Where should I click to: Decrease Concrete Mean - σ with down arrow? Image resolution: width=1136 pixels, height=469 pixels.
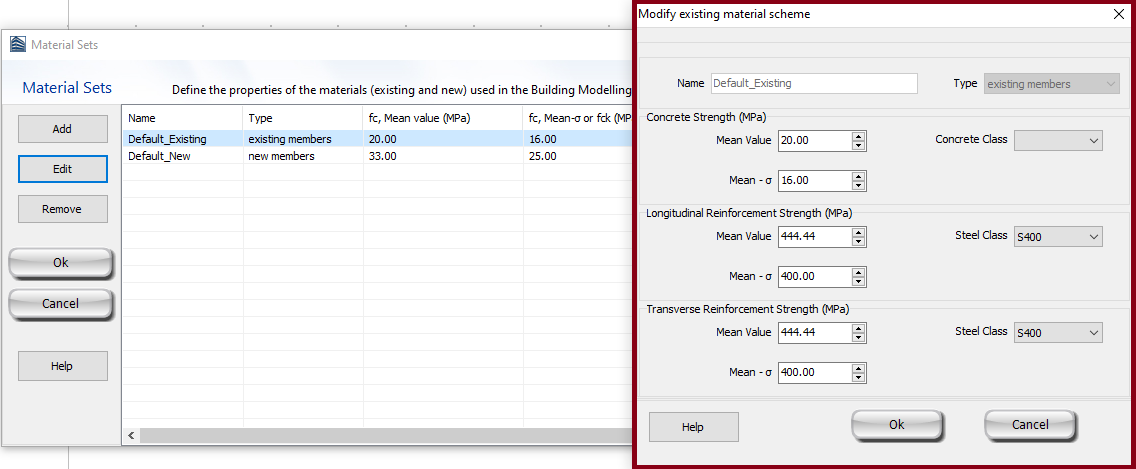pyautogui.click(x=858, y=185)
